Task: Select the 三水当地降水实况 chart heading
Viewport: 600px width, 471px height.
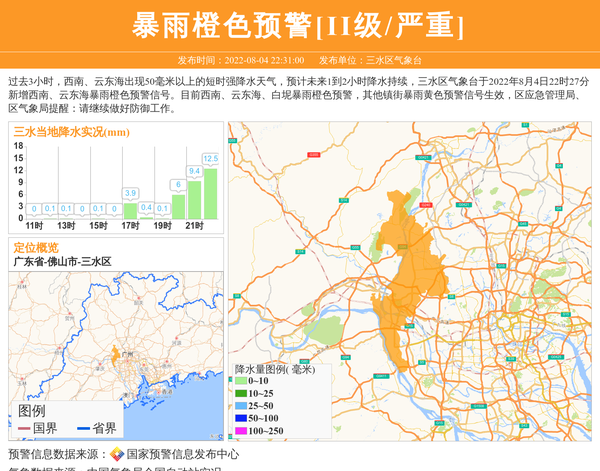Action: pos(71,131)
